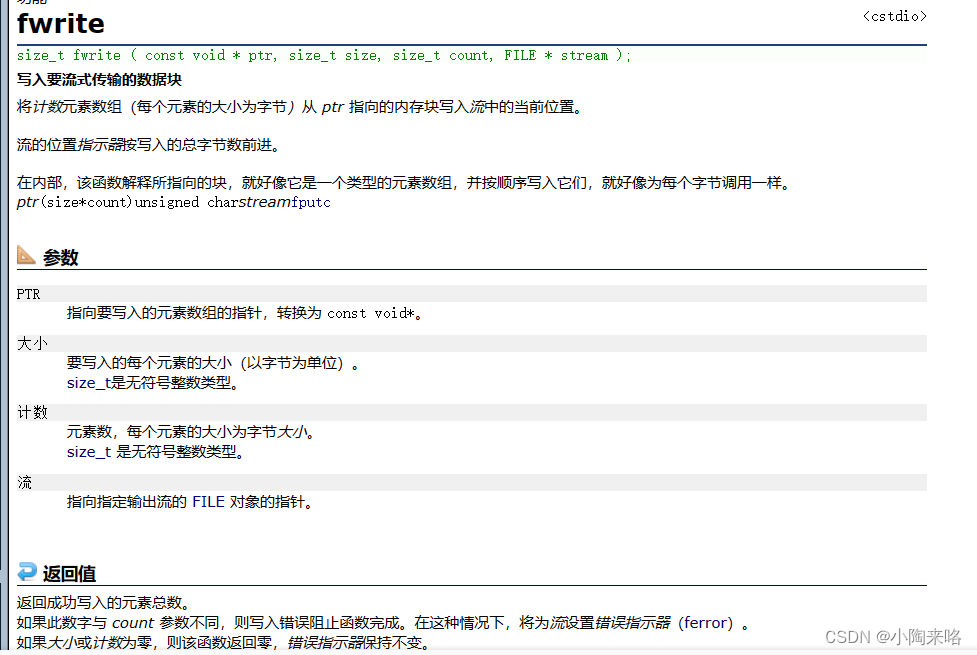Click the line beginning 在内部，该函数解释所指向的块

[x=404, y=183]
